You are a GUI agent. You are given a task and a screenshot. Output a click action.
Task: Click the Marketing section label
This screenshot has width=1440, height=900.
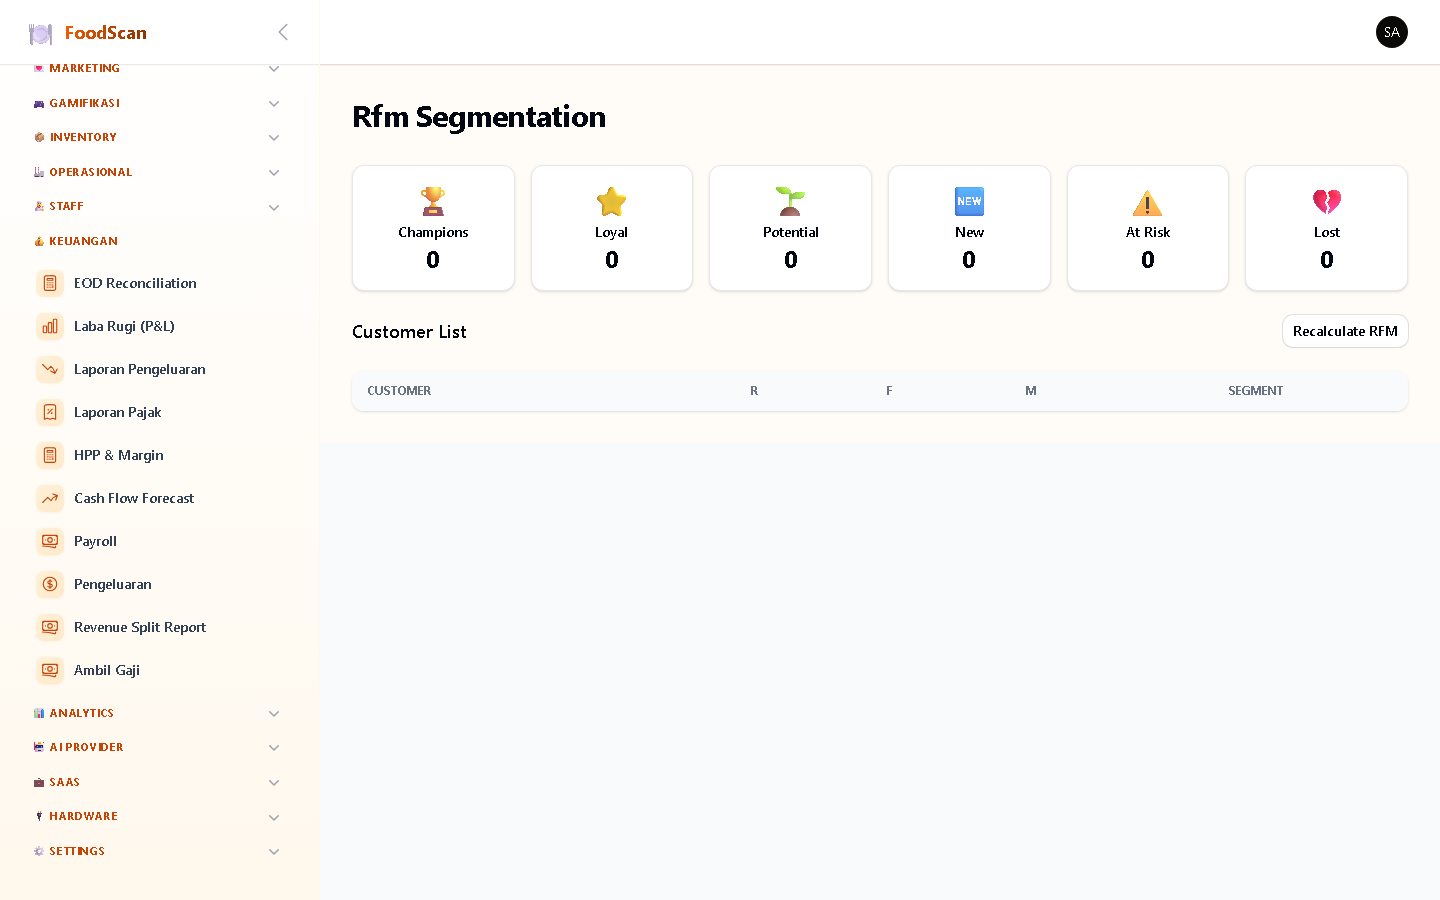85,68
